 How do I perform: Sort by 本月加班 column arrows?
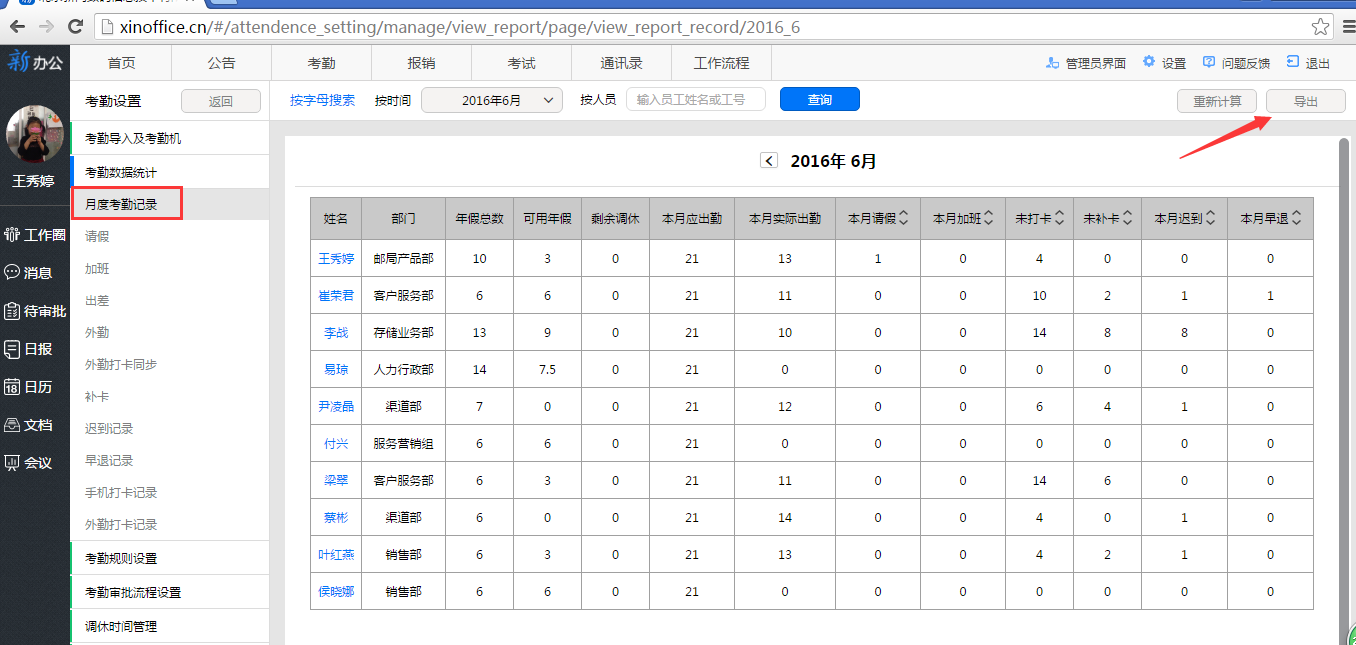(989, 218)
